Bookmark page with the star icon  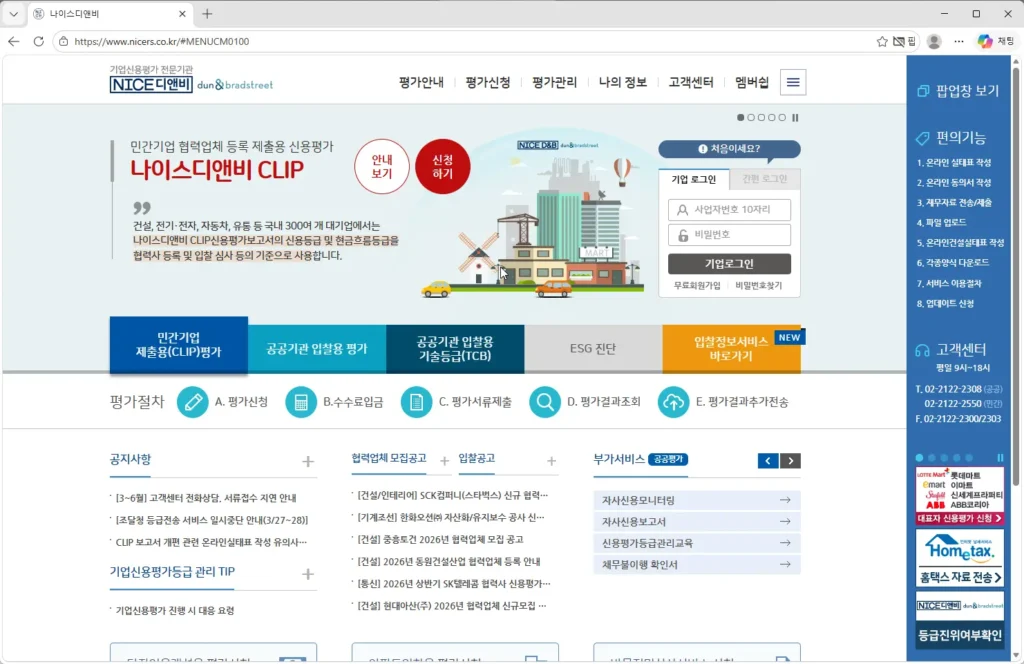pos(882,41)
